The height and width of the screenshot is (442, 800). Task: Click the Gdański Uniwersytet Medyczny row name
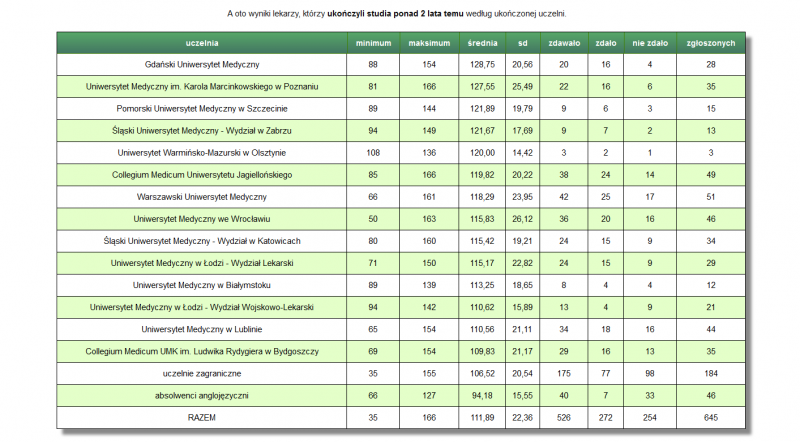coord(202,64)
